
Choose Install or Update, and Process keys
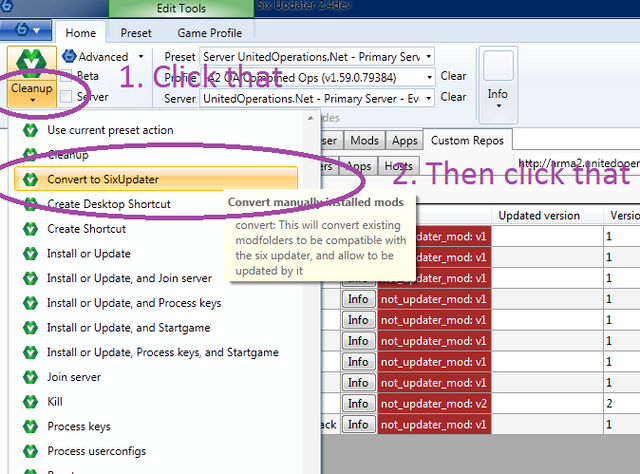tap(156, 303)
